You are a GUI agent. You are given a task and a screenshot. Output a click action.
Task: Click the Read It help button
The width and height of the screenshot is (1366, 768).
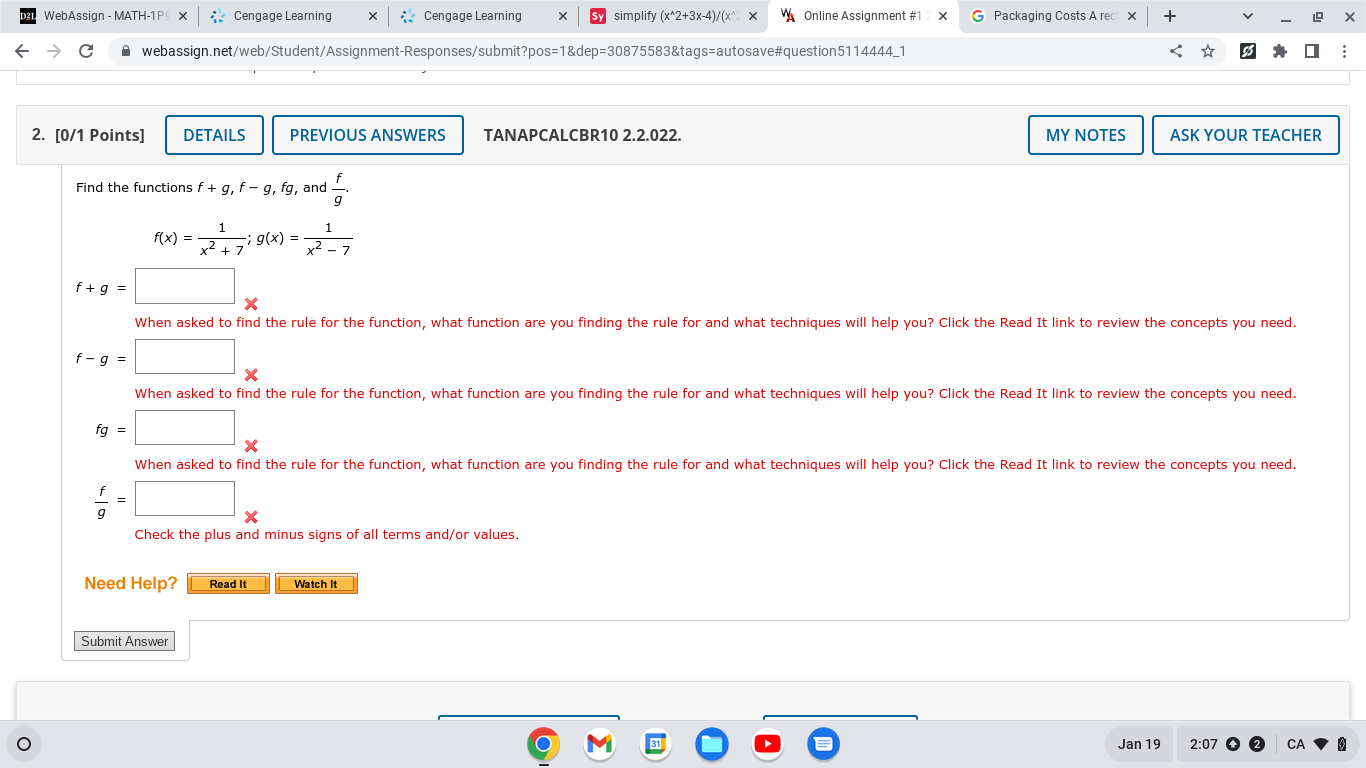[228, 583]
